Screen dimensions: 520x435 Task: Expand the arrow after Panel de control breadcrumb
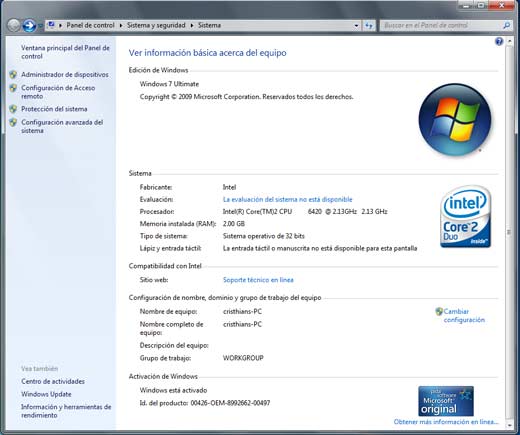[x=121, y=25]
